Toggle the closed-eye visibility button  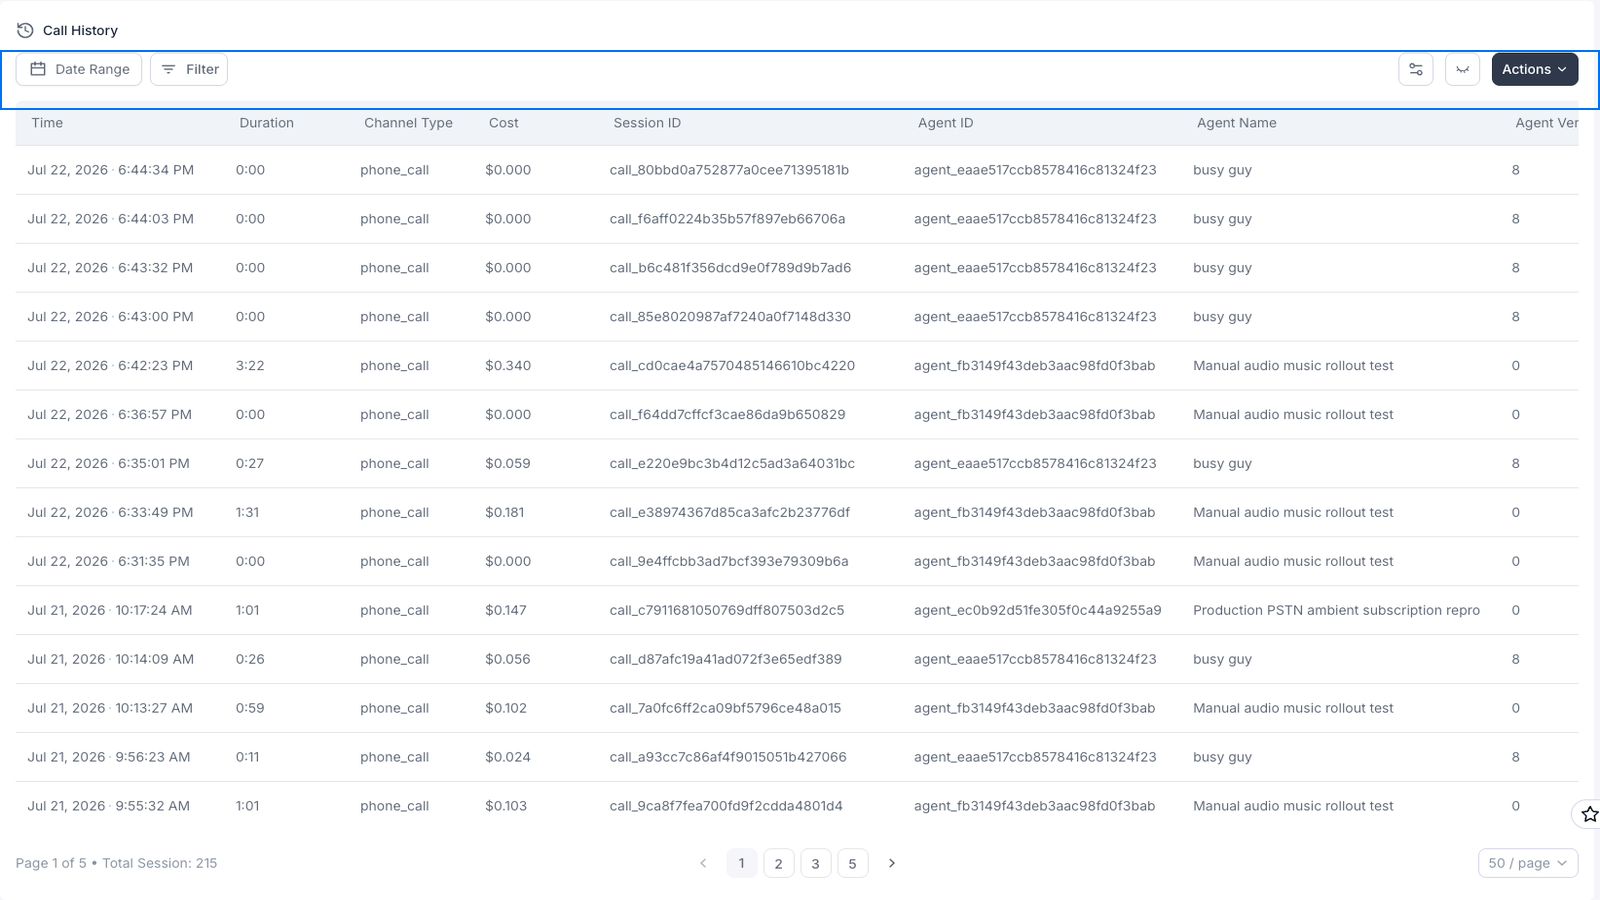pos(1462,69)
